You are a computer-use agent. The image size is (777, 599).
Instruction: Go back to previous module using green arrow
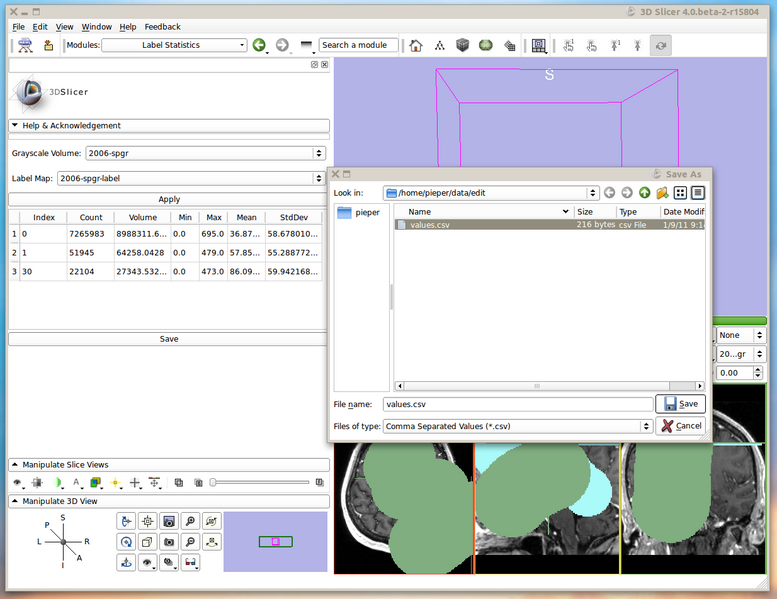(x=259, y=45)
